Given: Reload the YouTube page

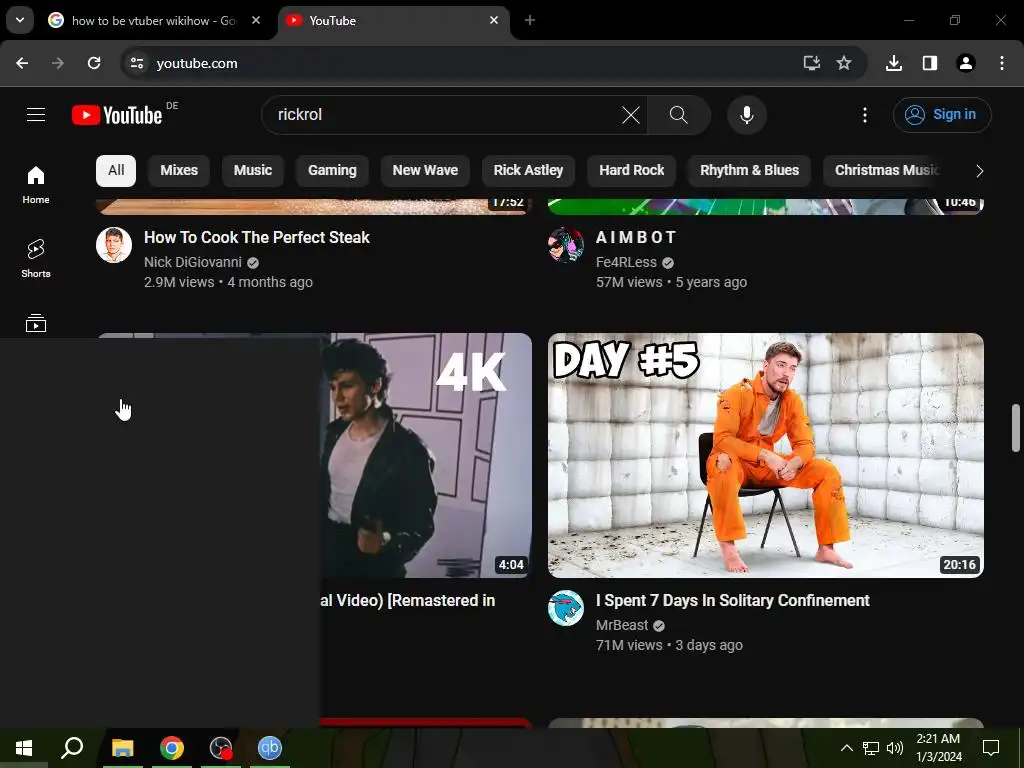Looking at the screenshot, I should pyautogui.click(x=94, y=63).
